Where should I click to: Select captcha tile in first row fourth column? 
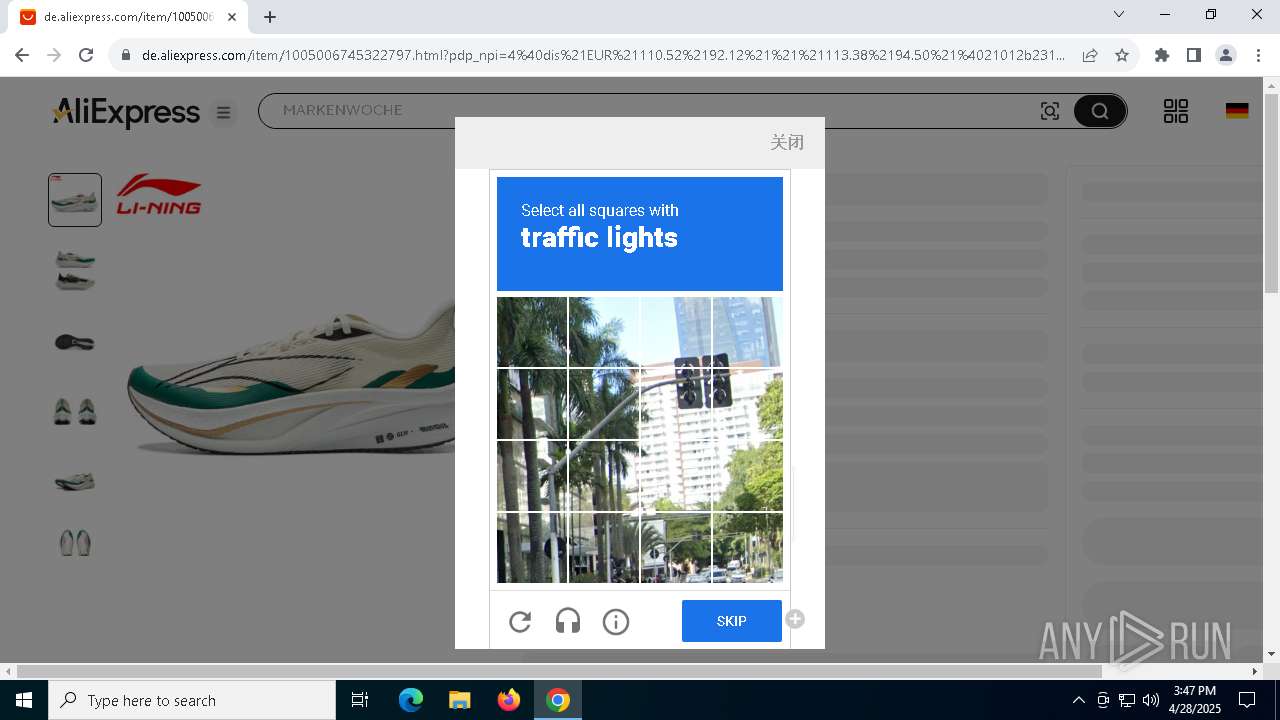748,332
